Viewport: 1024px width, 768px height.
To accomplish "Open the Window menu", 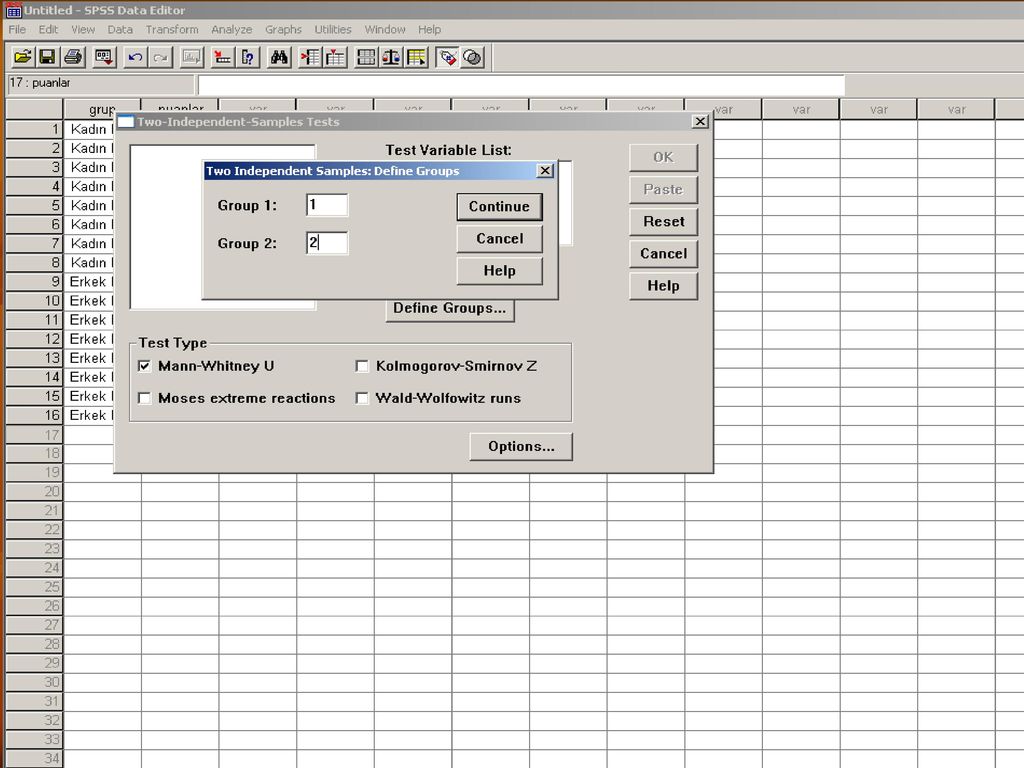I will click(x=385, y=29).
